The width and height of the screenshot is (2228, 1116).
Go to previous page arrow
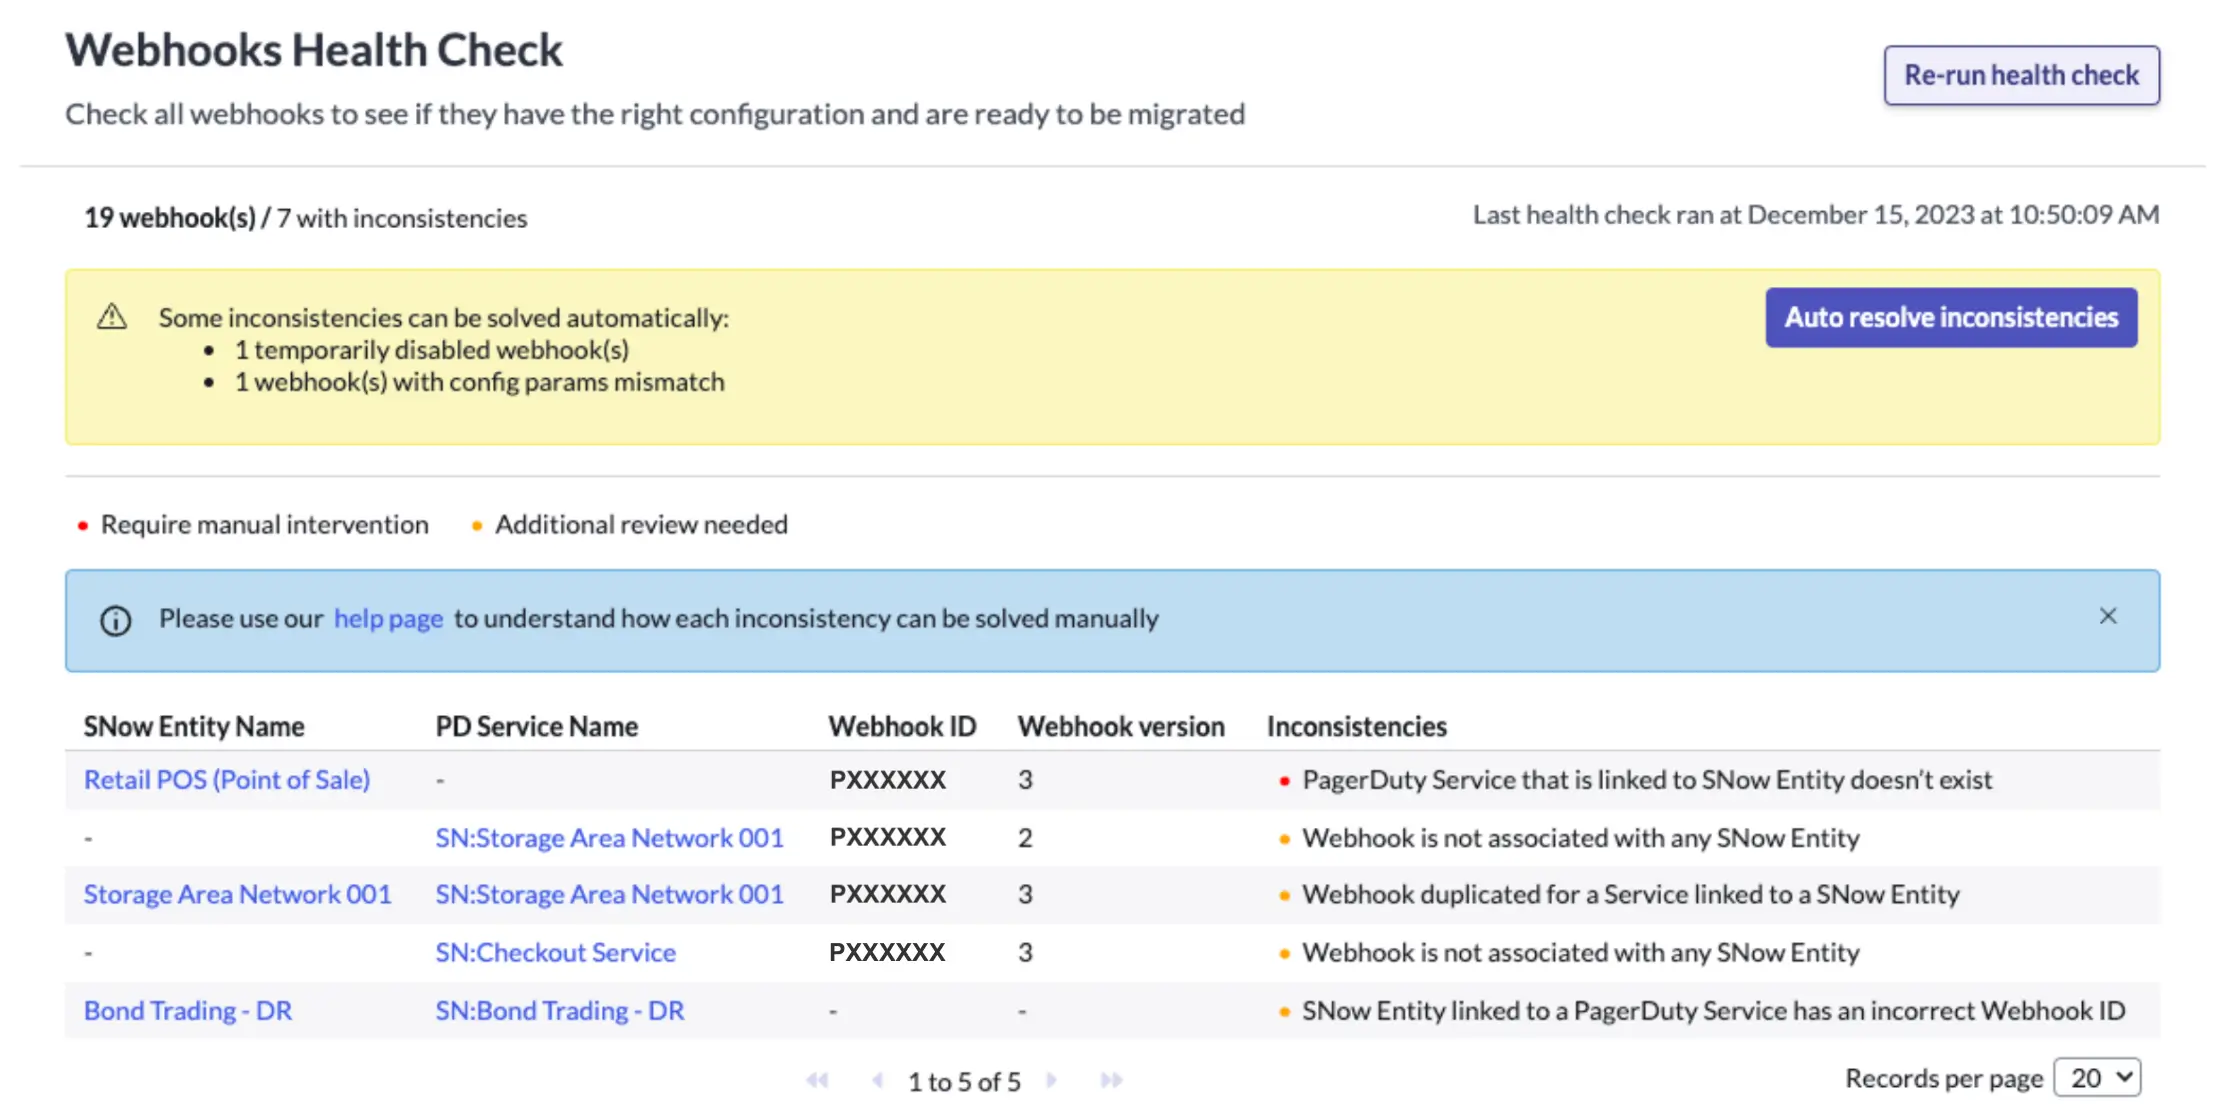coord(877,1080)
